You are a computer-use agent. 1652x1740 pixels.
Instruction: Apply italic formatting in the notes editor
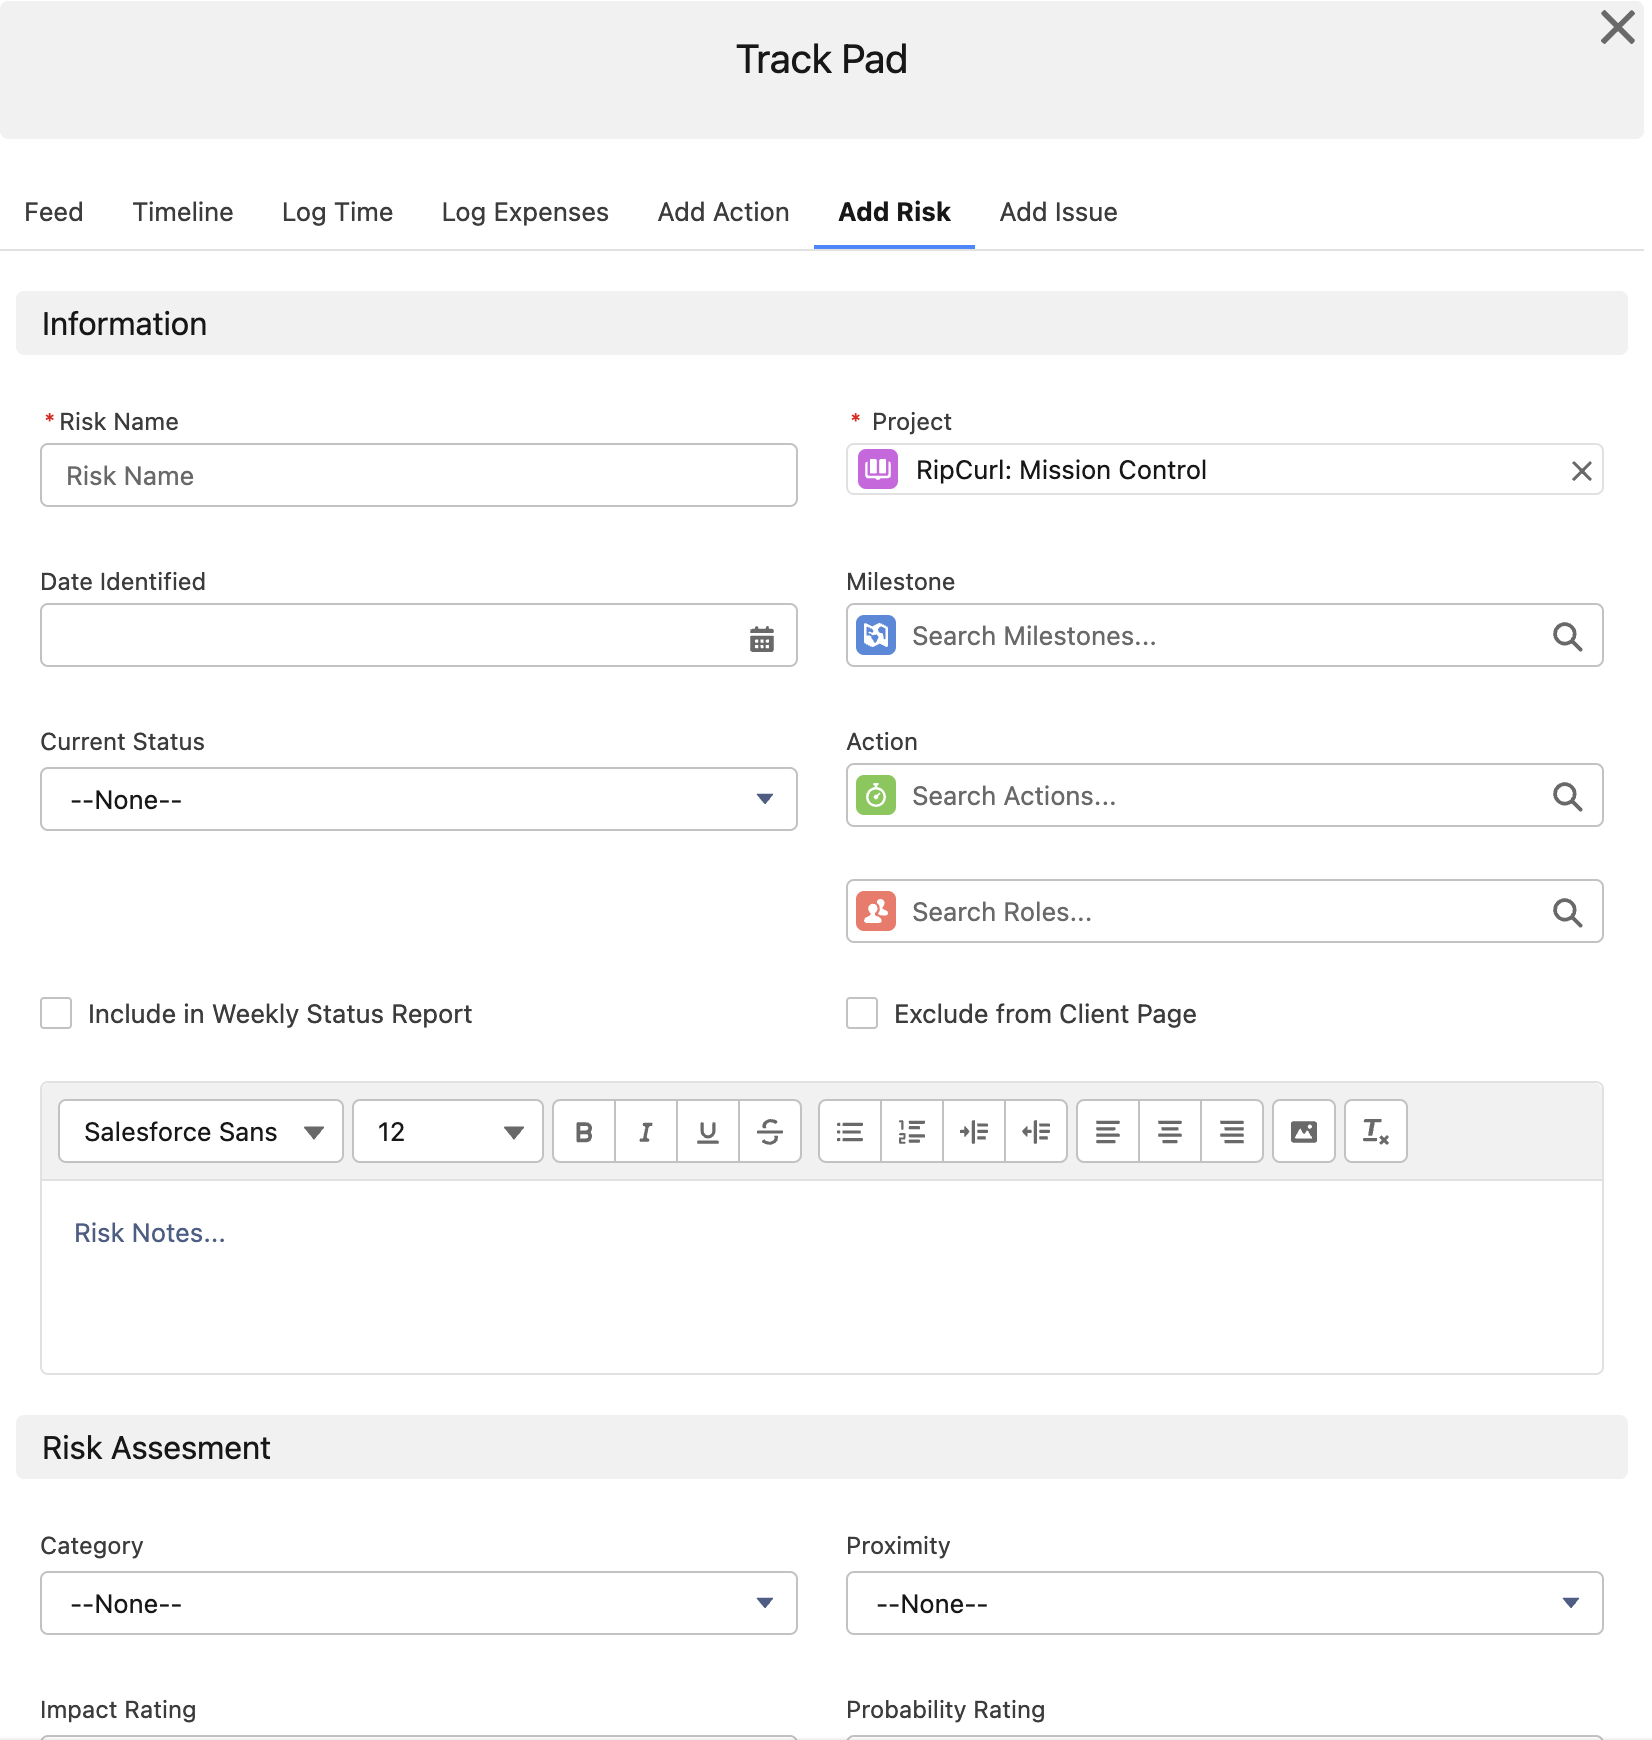pos(646,1131)
